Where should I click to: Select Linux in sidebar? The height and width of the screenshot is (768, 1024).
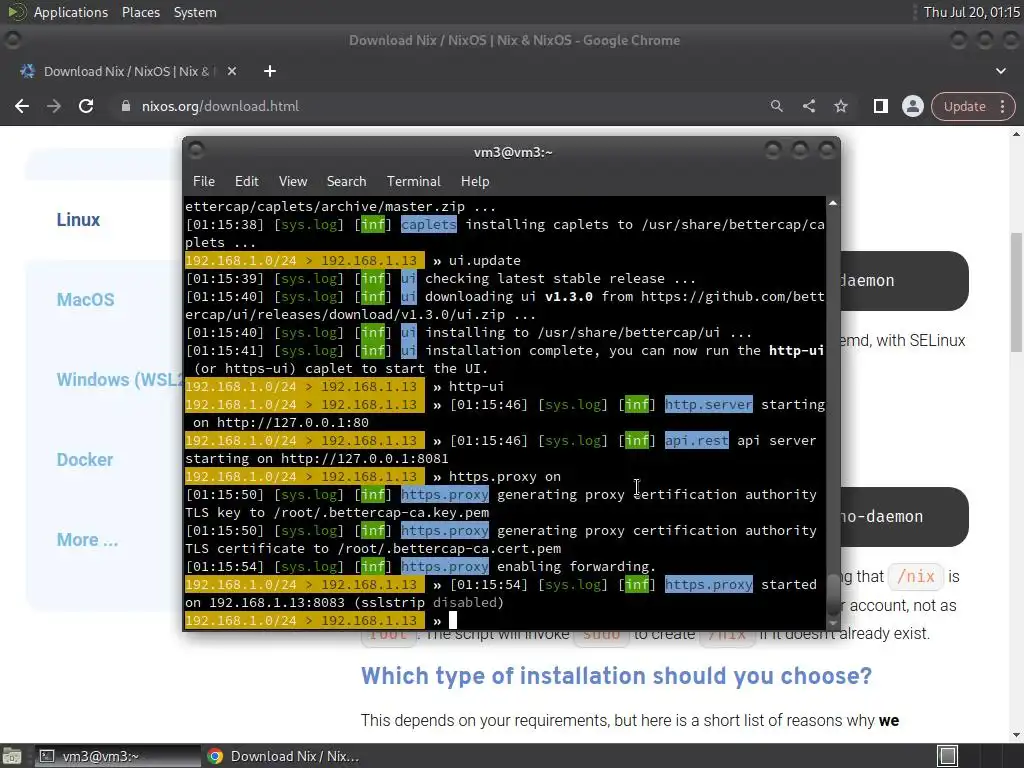pyautogui.click(x=78, y=219)
